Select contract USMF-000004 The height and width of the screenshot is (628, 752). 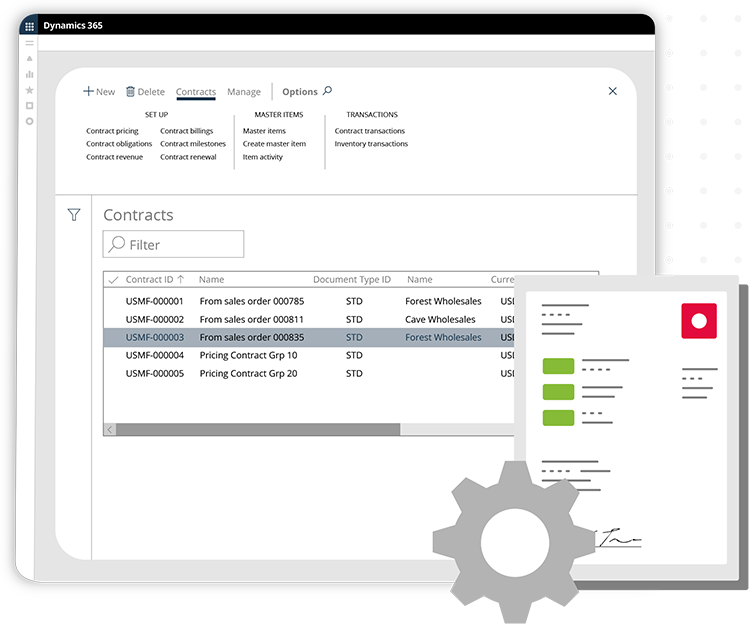[x=154, y=355]
